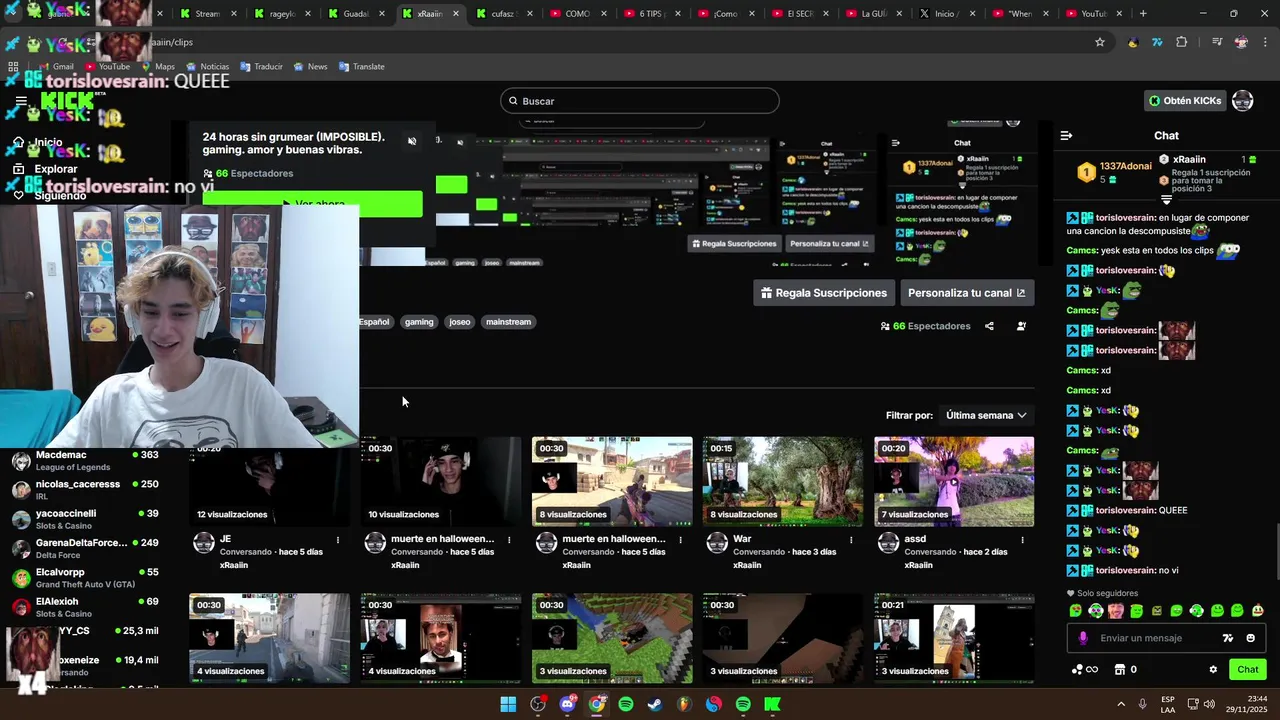The image size is (1280, 720).
Task: Expand the Última semana filter dropdown
Action: pyautogui.click(x=986, y=415)
